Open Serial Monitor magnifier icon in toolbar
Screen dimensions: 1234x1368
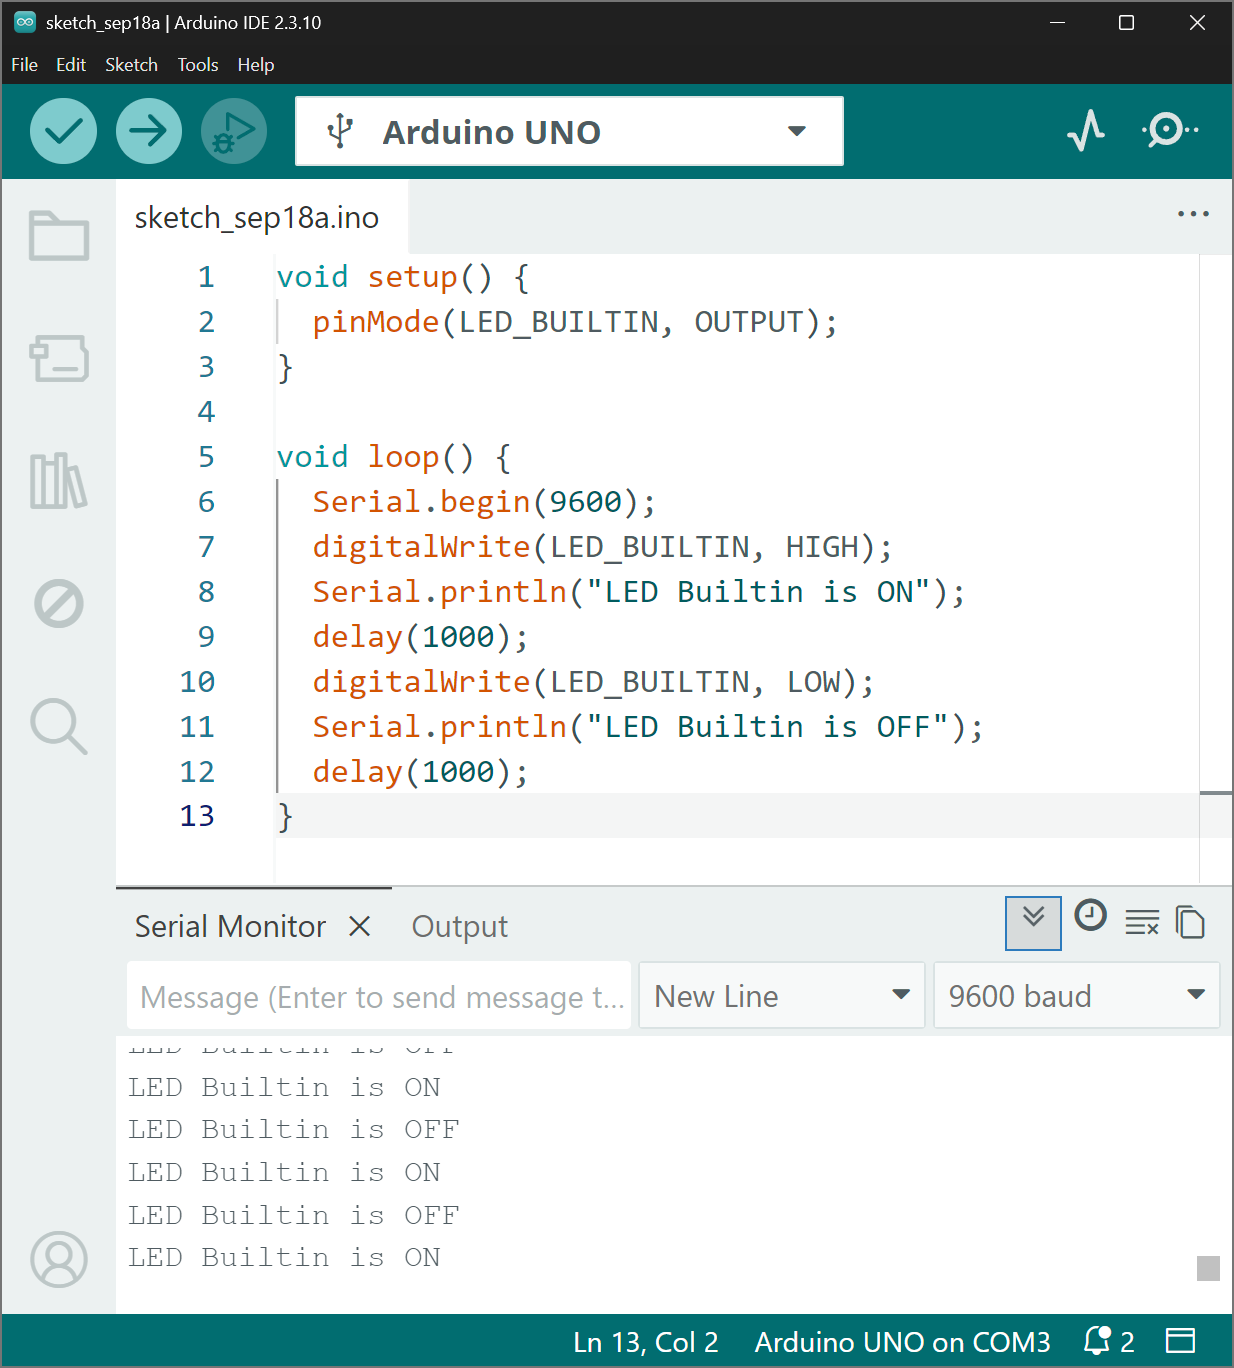[1170, 130]
